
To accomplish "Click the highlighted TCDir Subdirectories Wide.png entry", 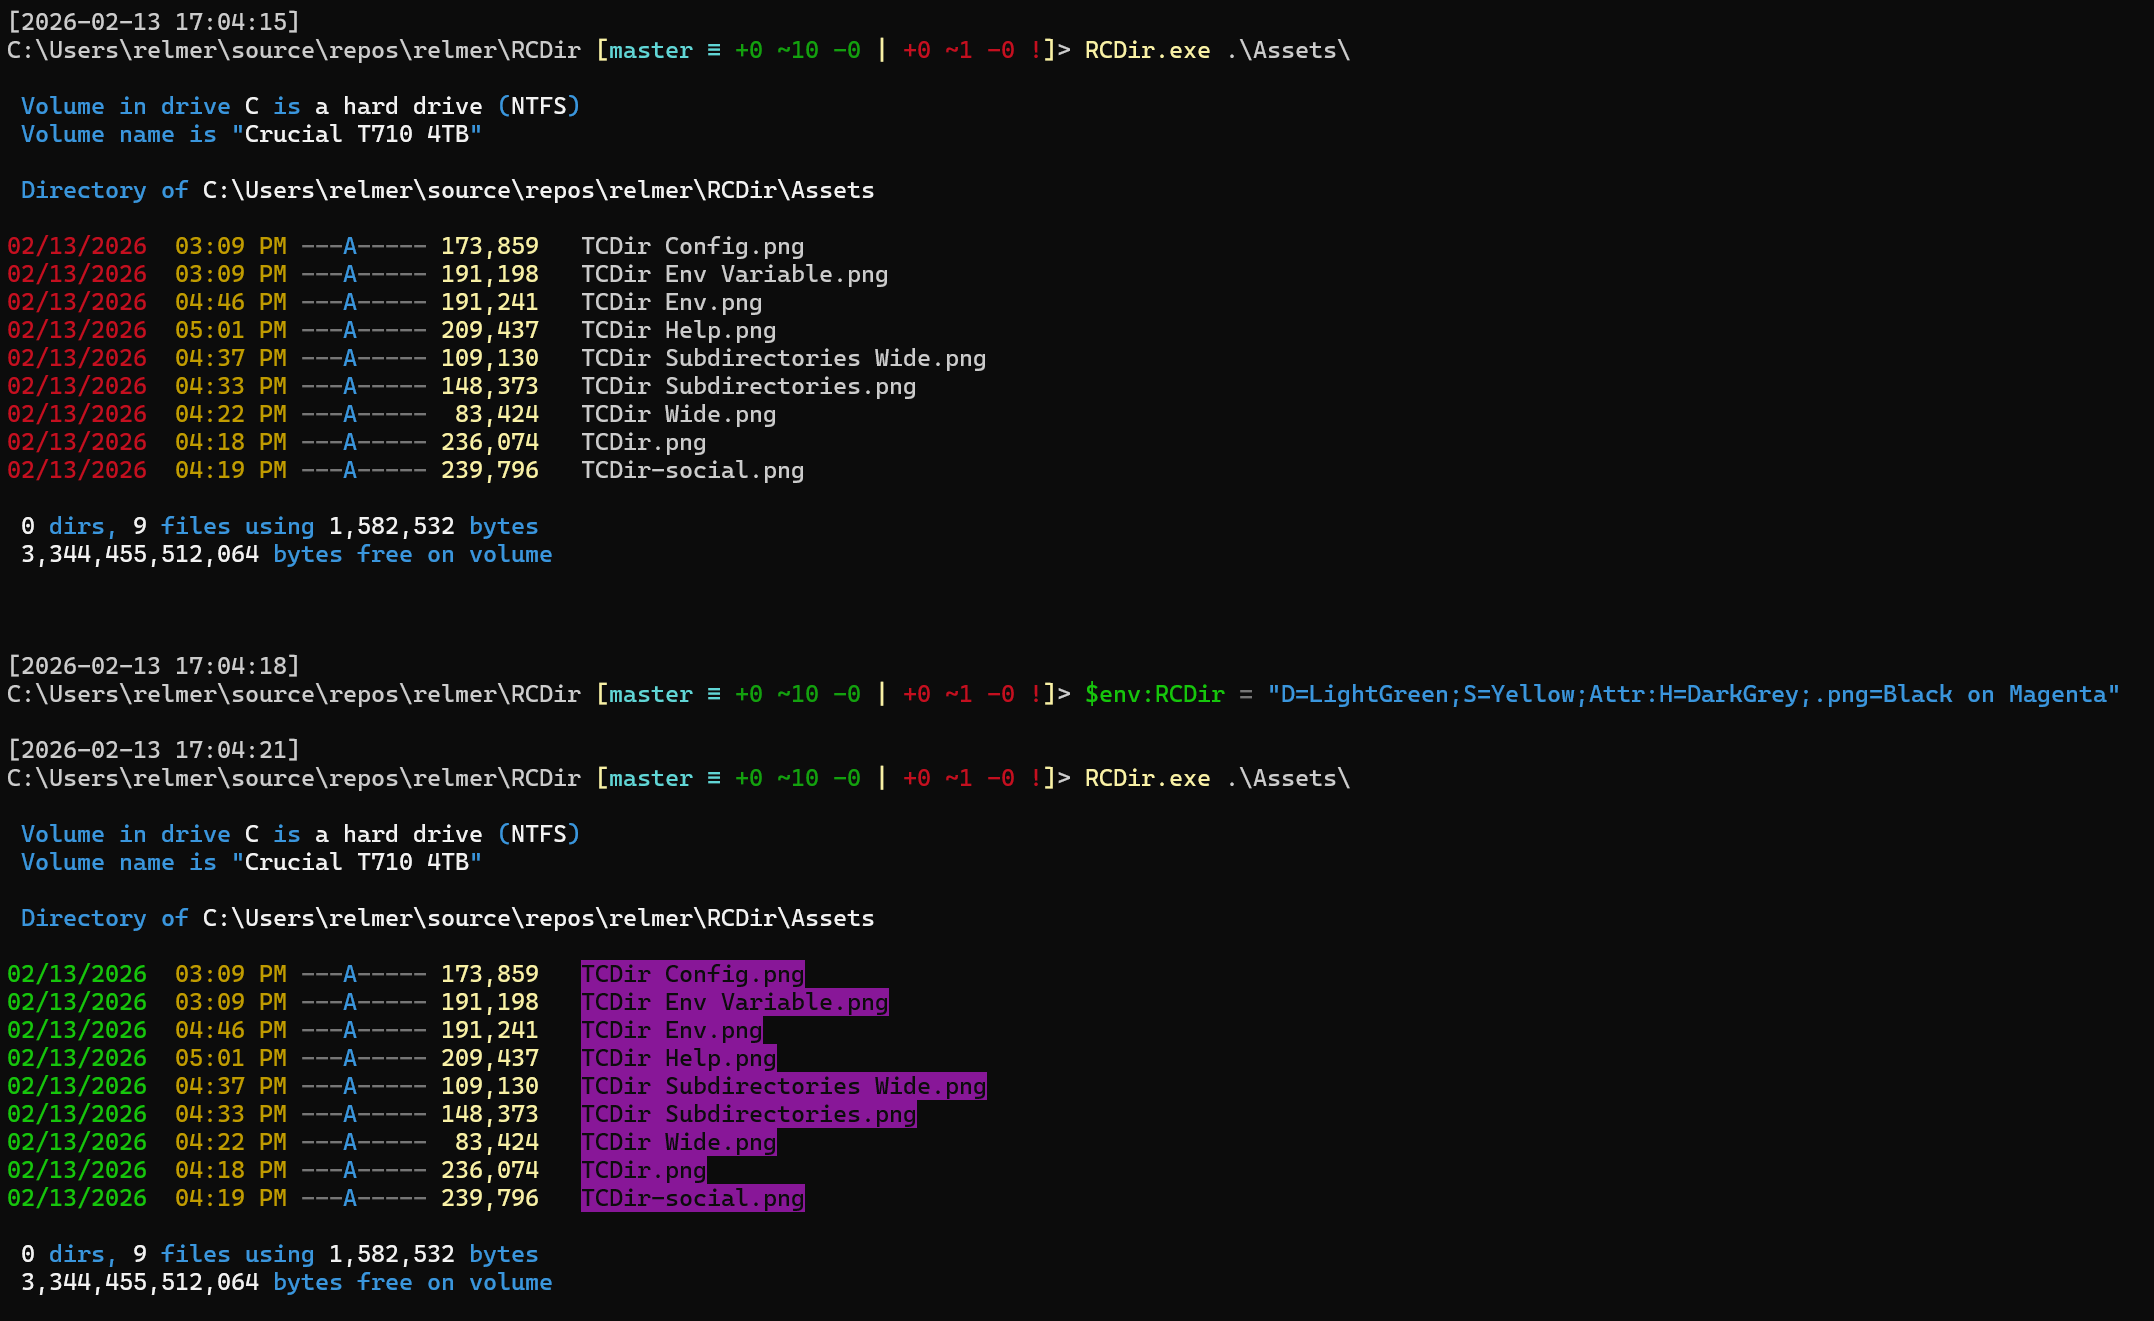I will point(783,1086).
